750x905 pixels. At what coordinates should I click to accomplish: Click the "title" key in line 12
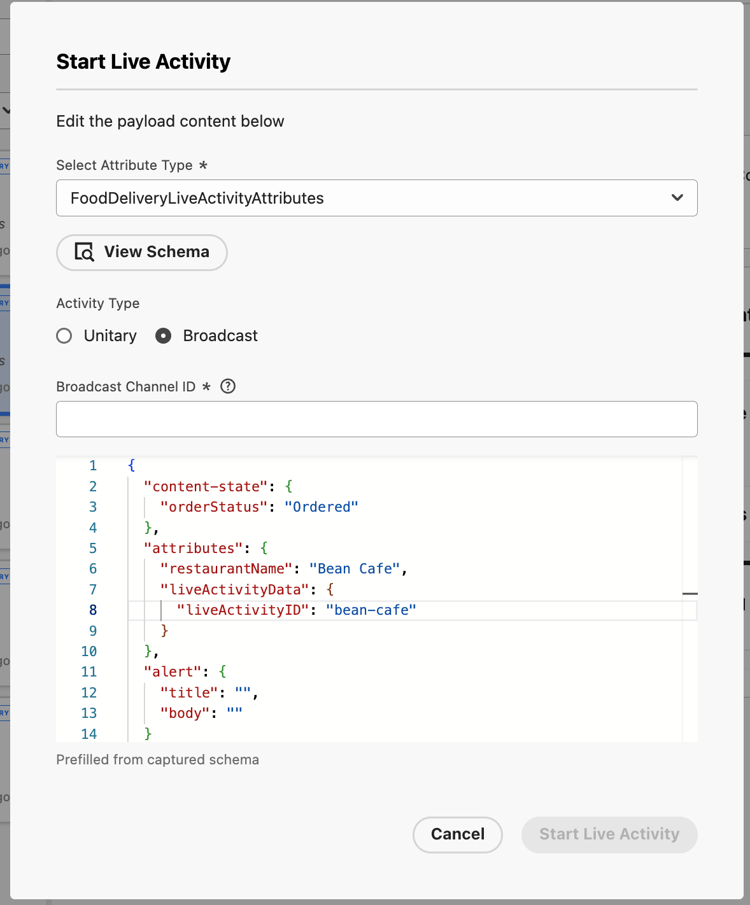tap(189, 693)
